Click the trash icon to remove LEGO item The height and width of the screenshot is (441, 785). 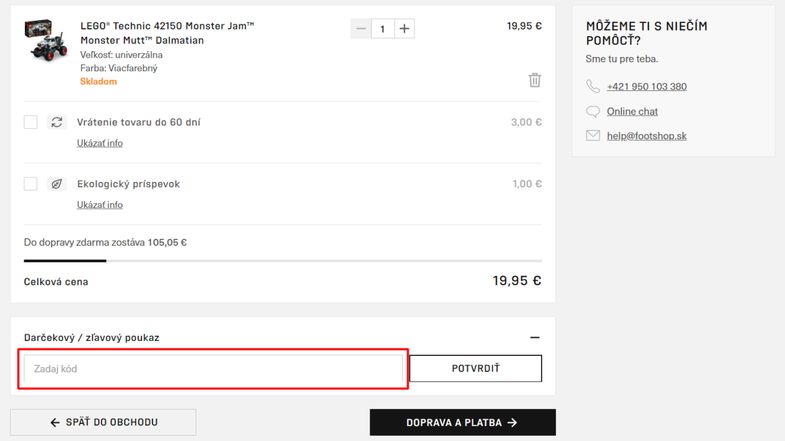tap(535, 80)
